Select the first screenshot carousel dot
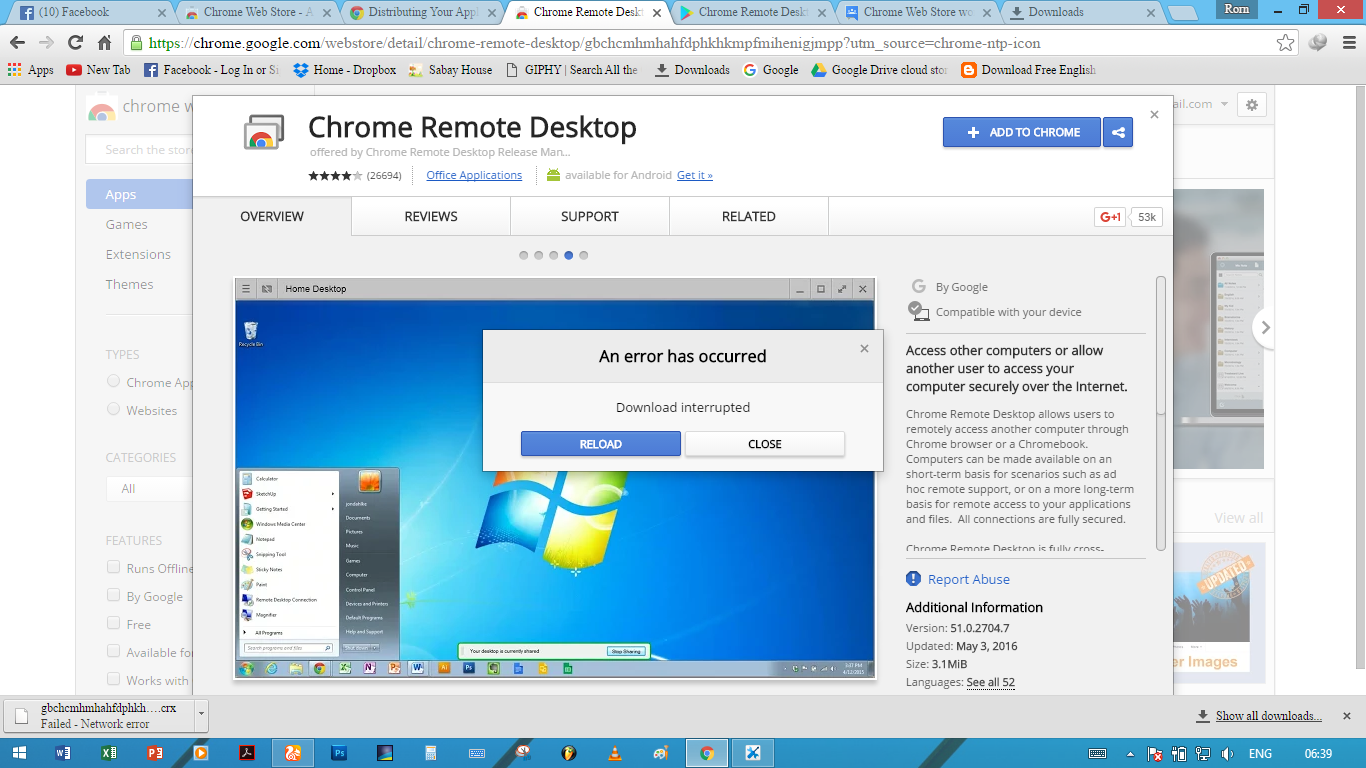Screen dimensions: 1366x768 click(524, 255)
